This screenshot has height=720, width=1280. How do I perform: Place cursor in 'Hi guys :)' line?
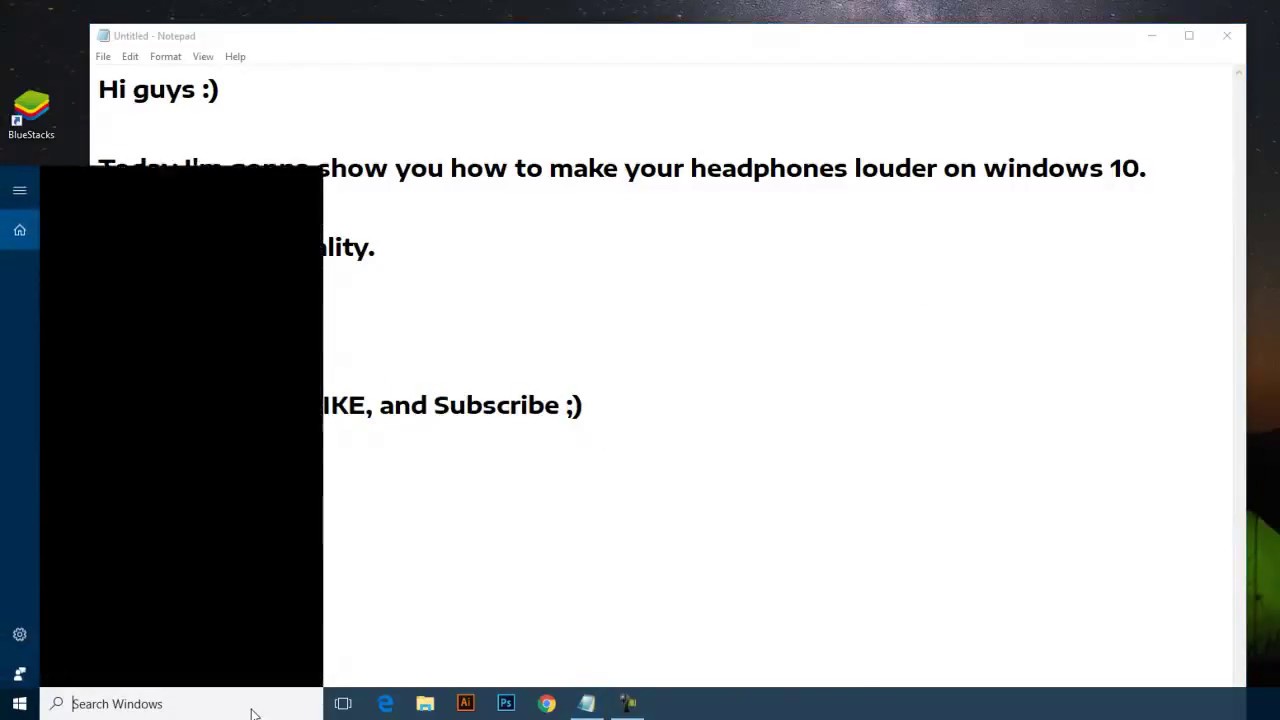pyautogui.click(x=158, y=90)
